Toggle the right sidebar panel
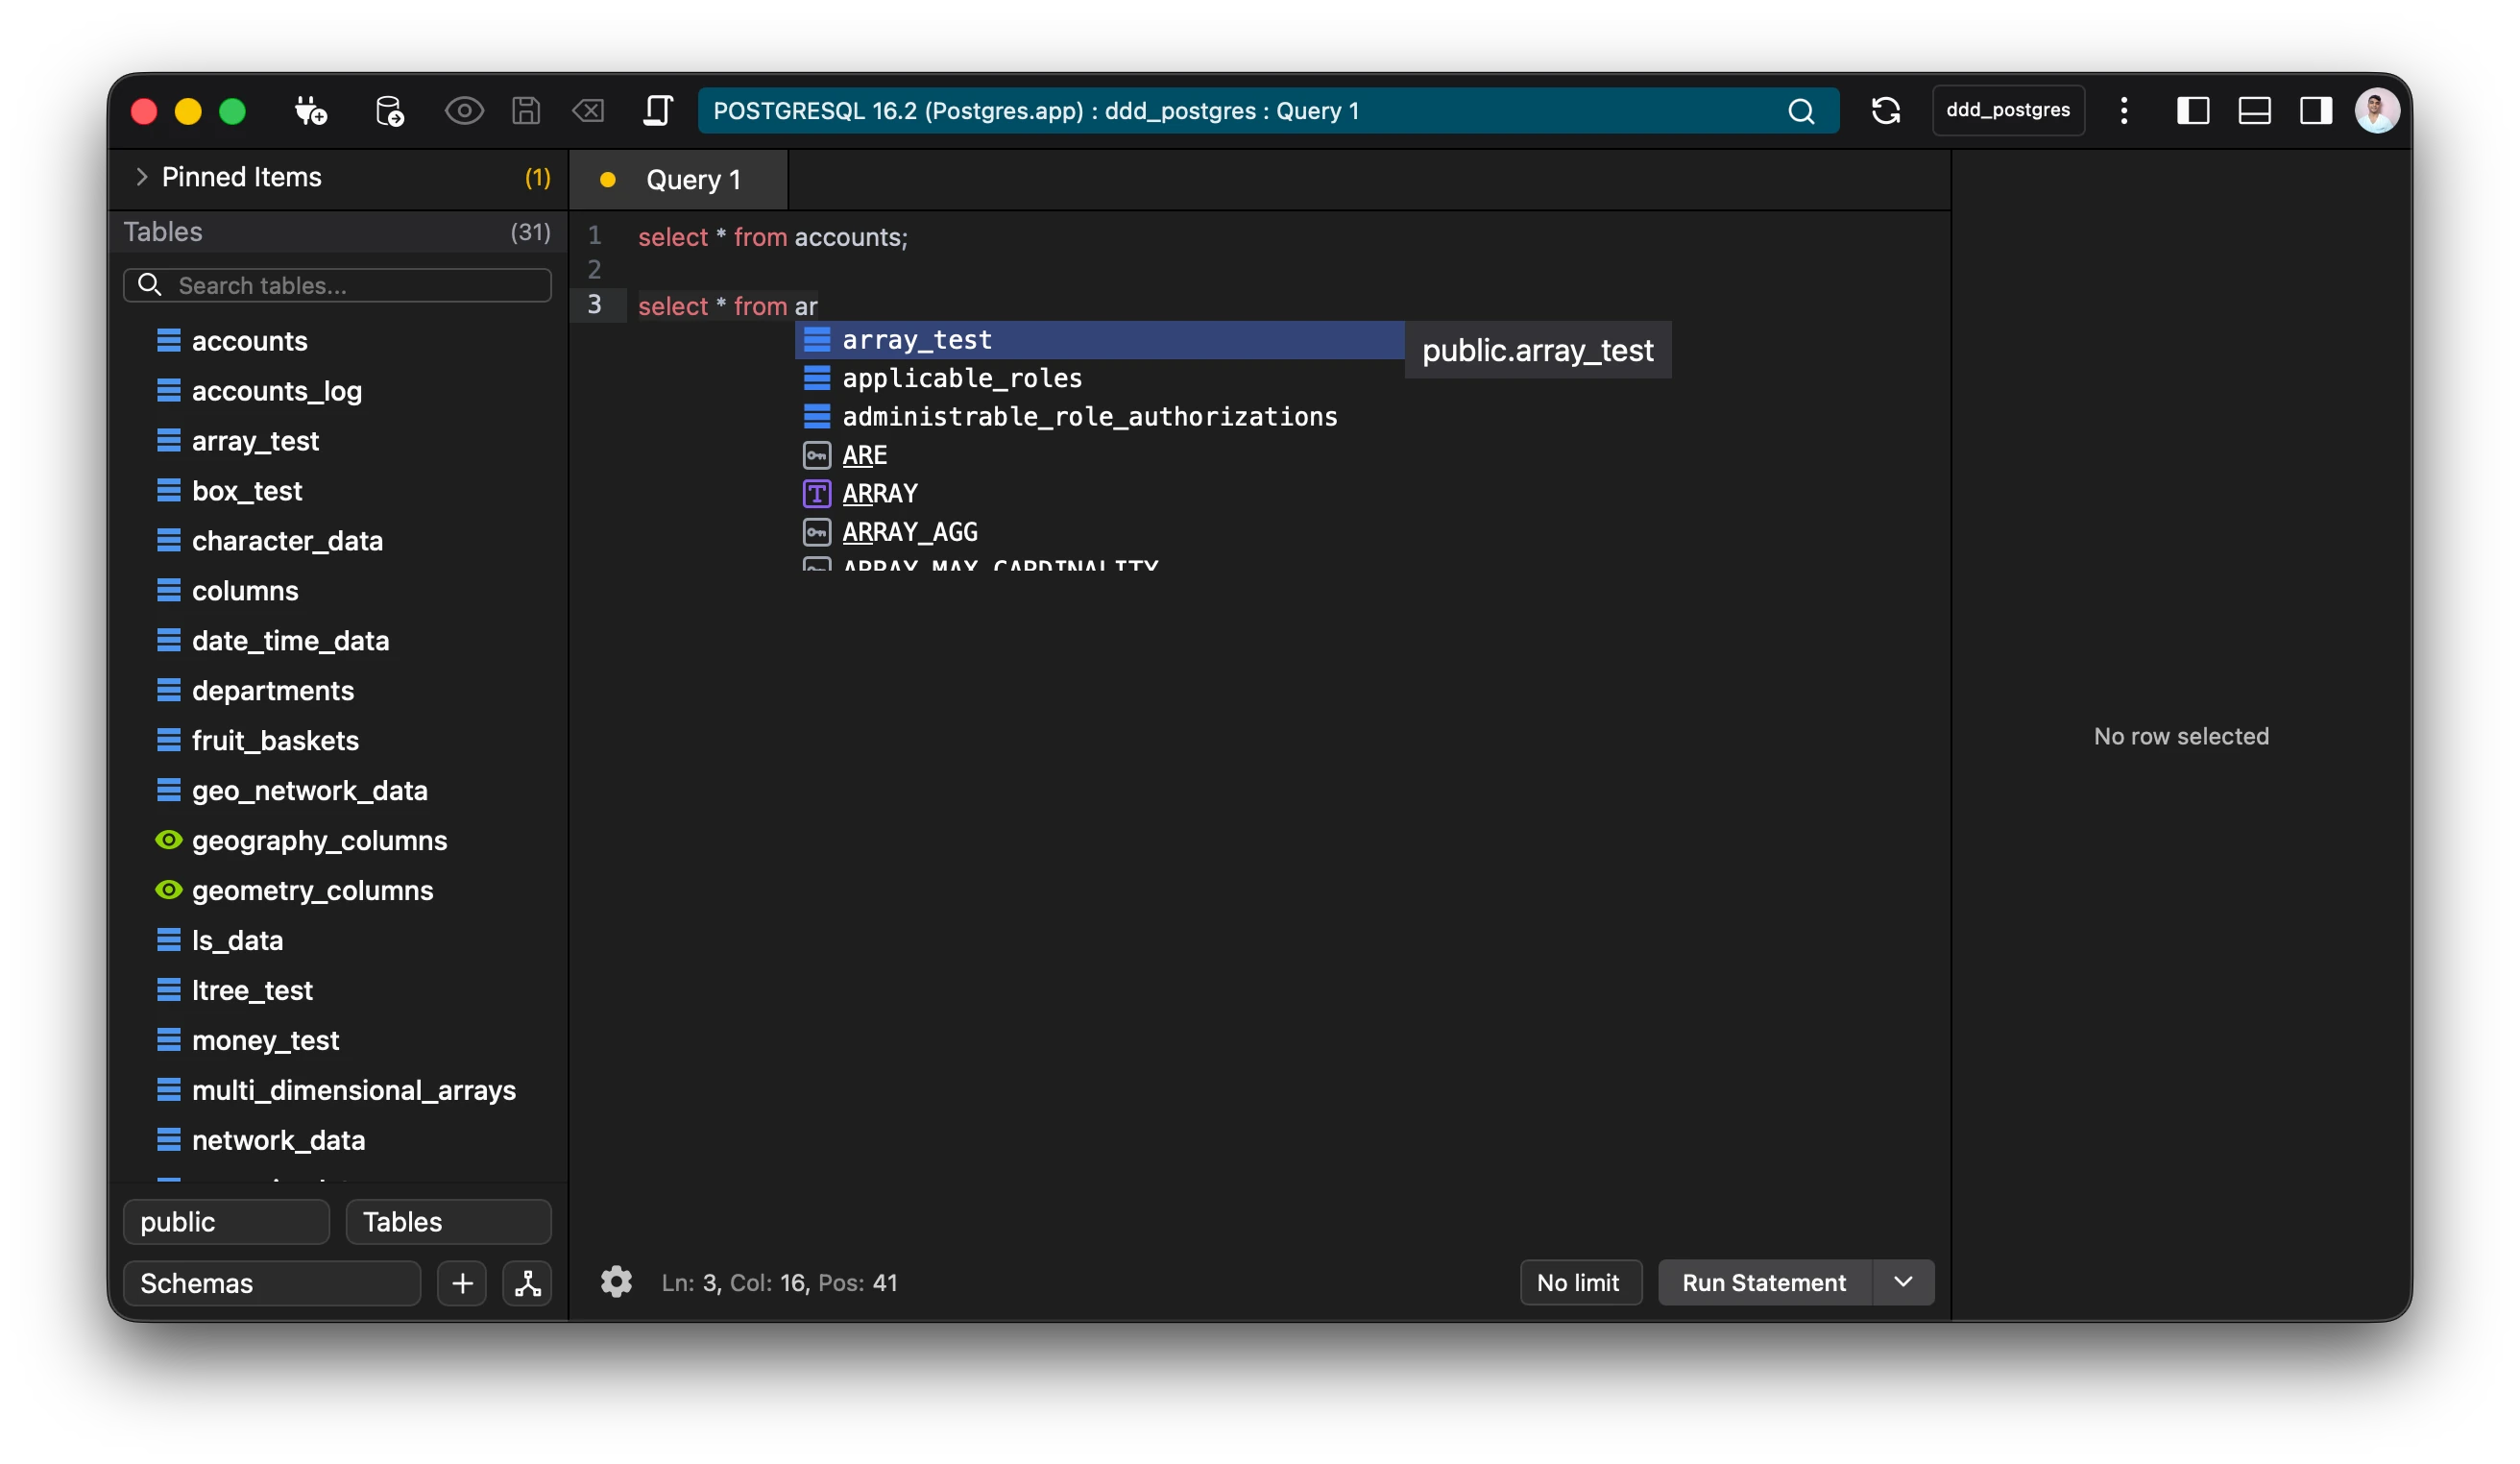Screen dimensions: 2520x1464 pyautogui.click(x=2315, y=111)
